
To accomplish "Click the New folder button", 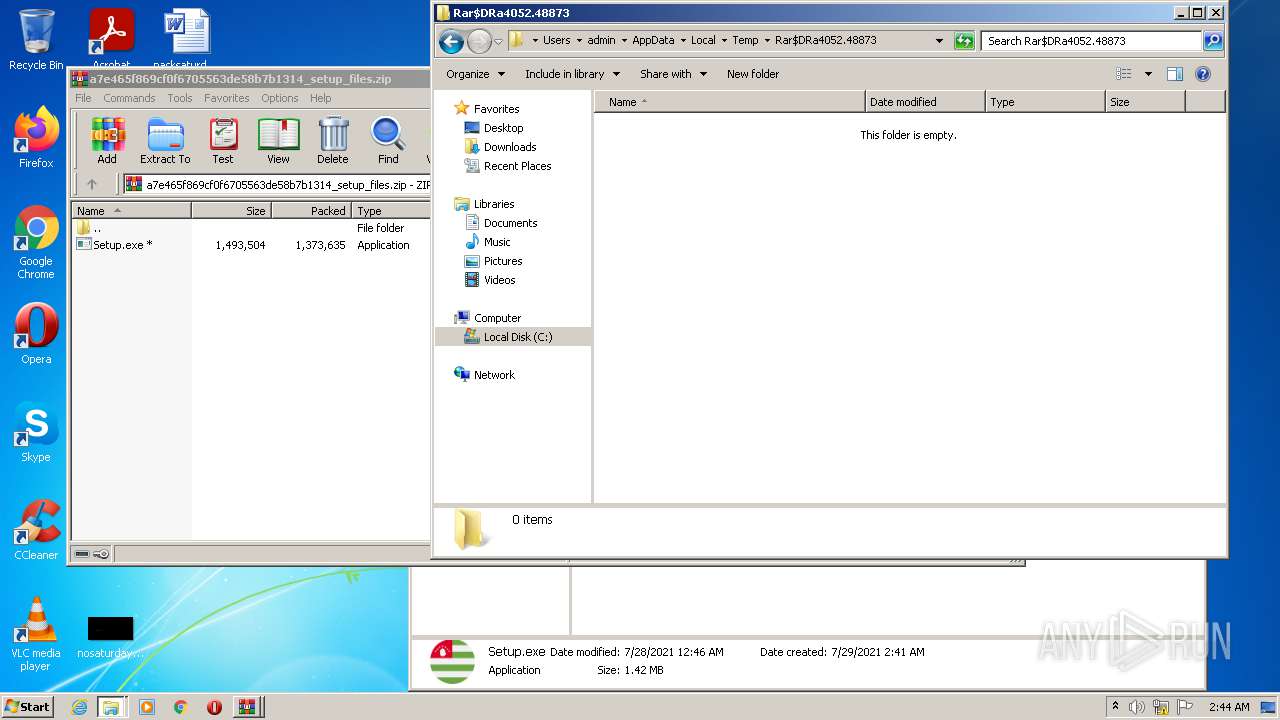I will [x=753, y=74].
